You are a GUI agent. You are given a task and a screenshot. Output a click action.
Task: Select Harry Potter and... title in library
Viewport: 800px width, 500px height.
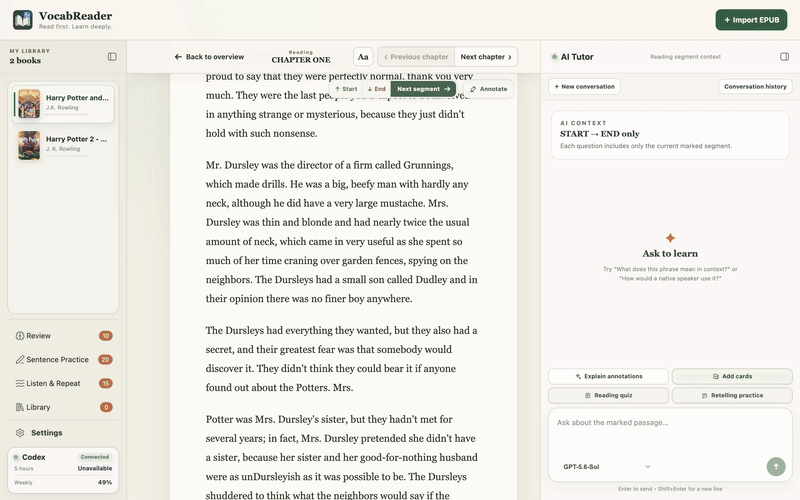point(77,97)
